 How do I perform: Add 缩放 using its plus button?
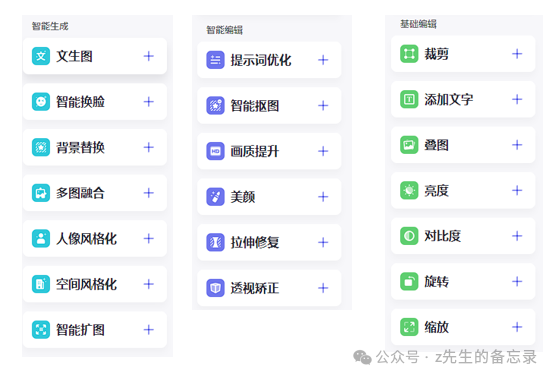(517, 327)
